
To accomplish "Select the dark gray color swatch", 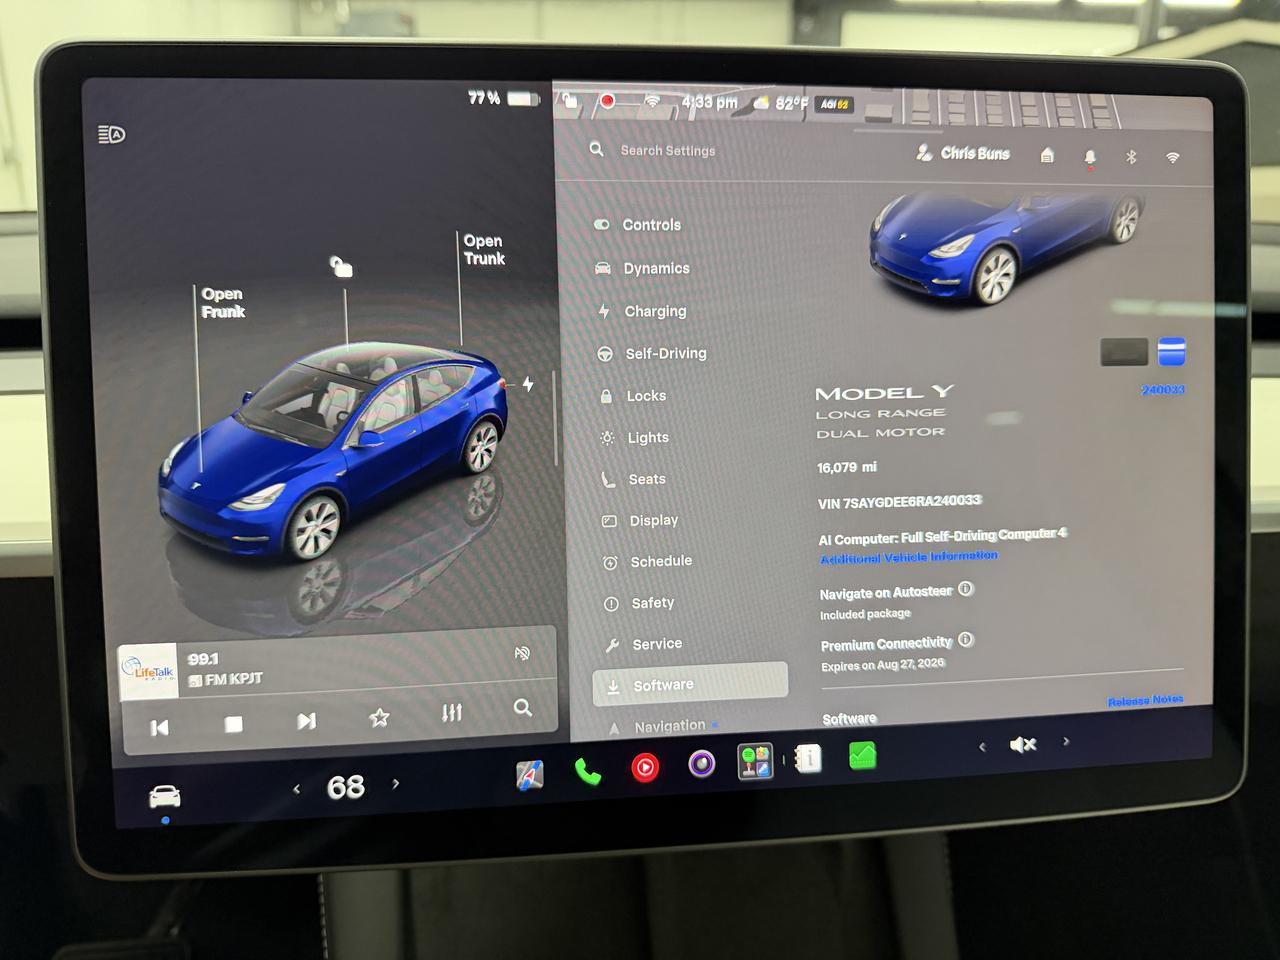I will [1124, 352].
